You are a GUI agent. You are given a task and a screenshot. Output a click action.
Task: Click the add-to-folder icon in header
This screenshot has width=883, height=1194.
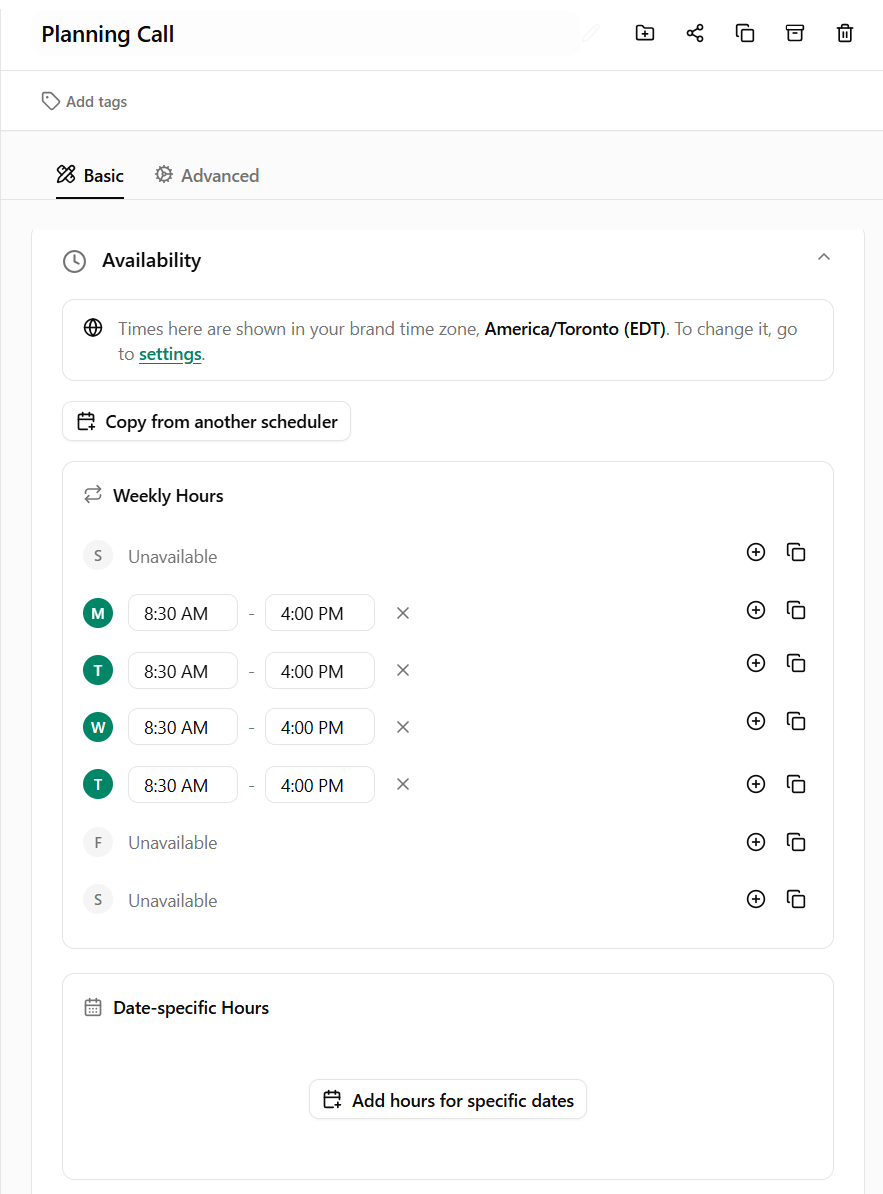645,34
